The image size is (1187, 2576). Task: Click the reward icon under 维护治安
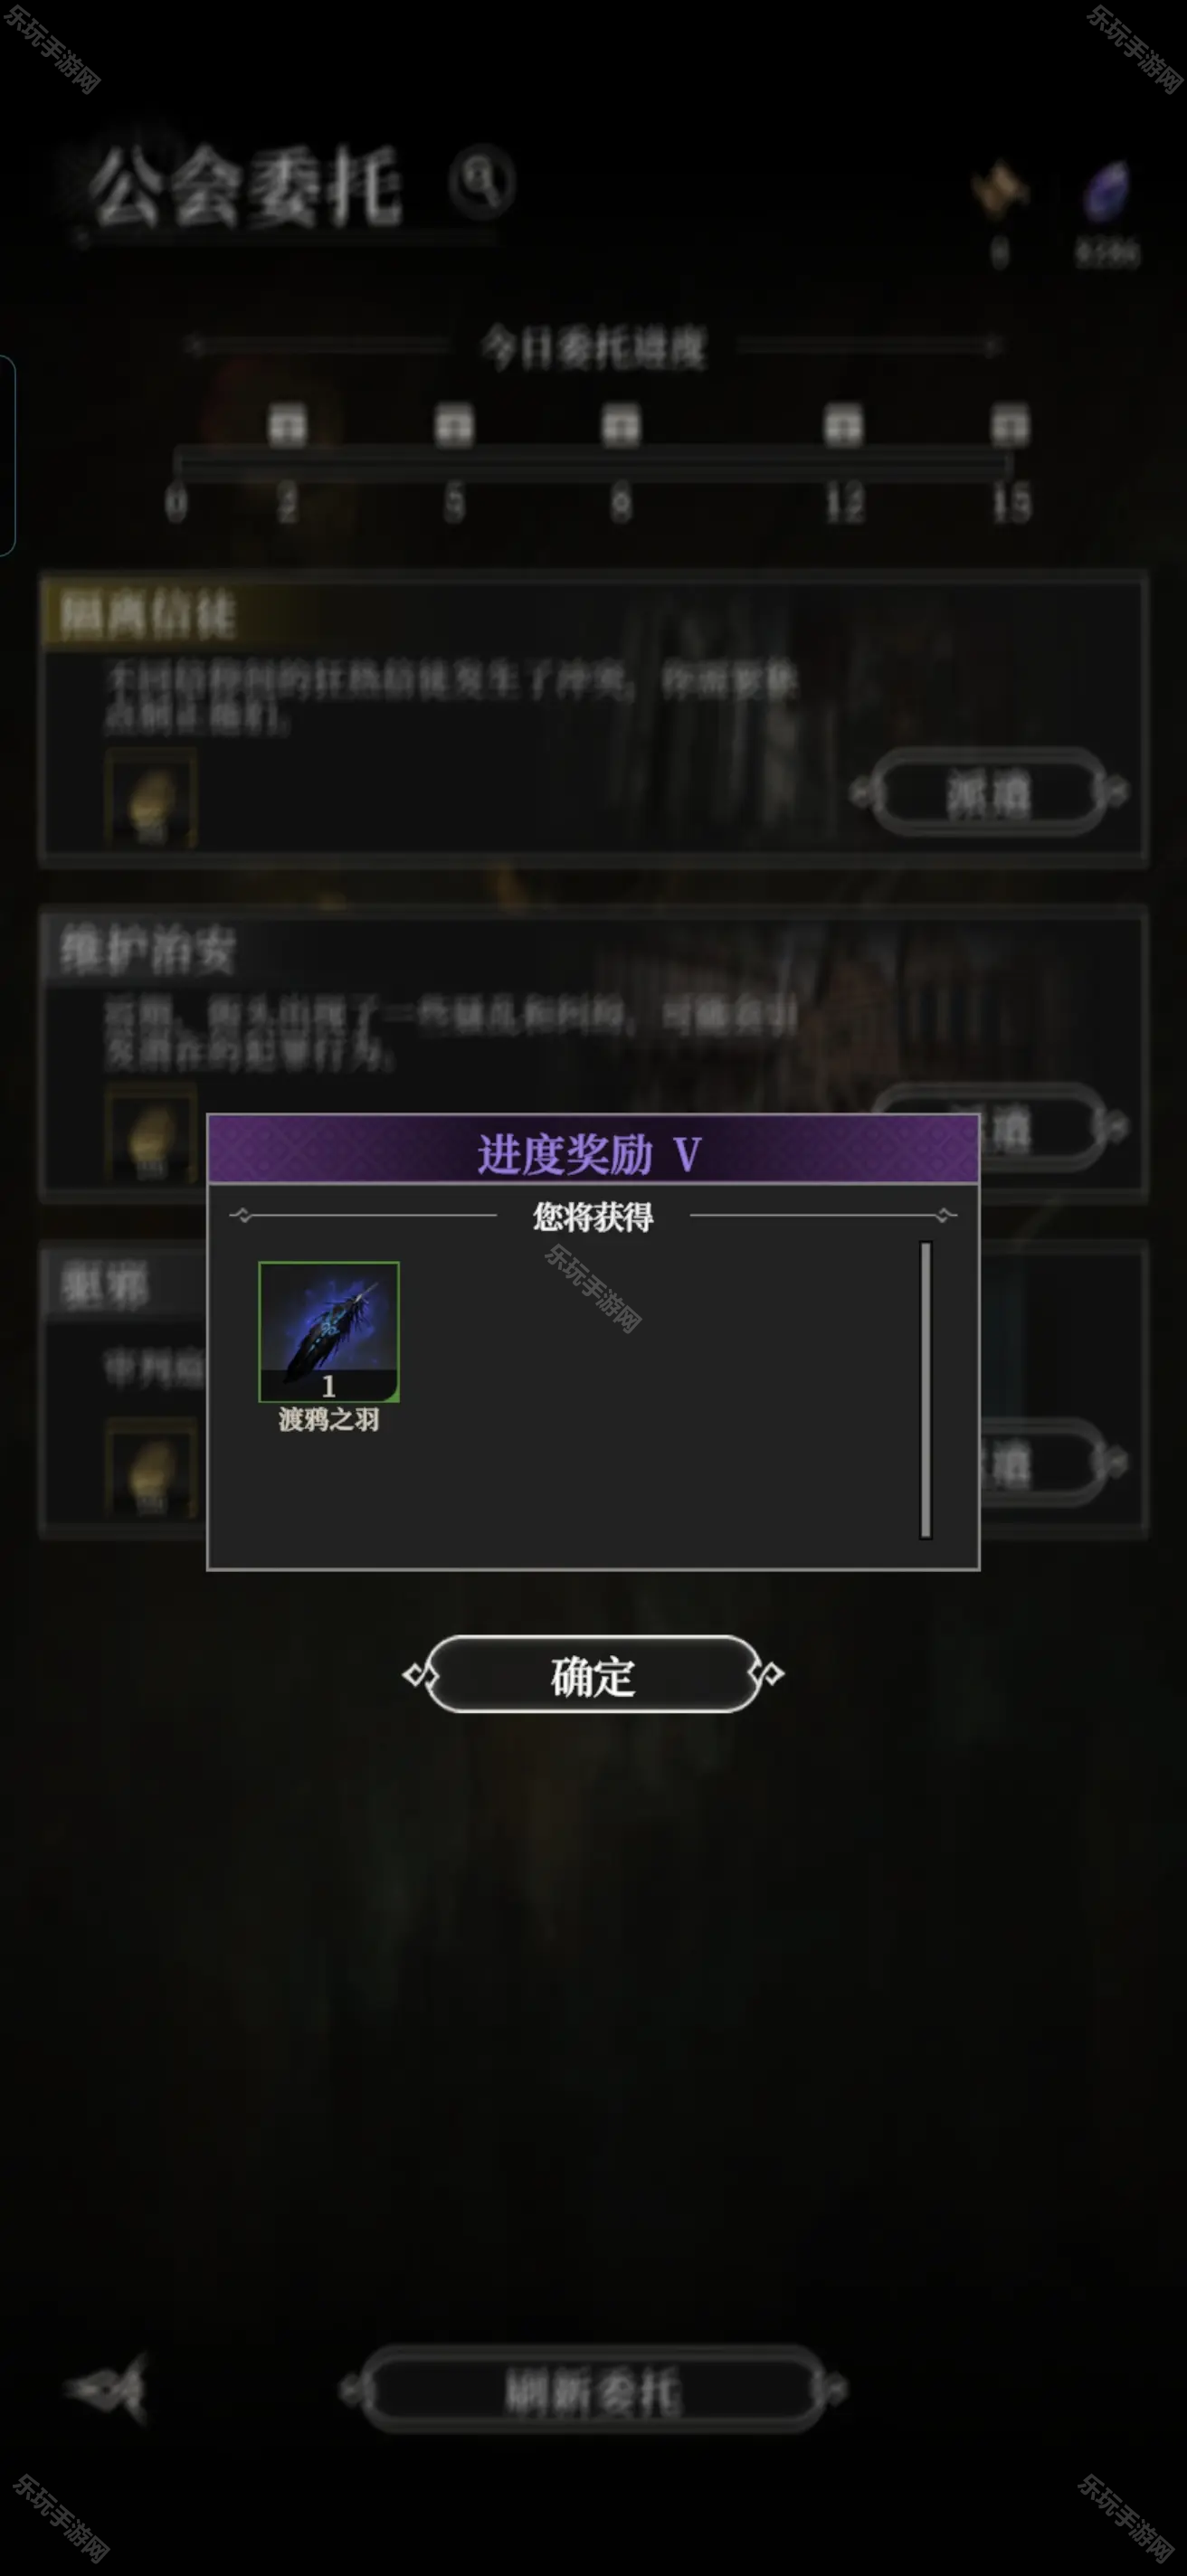(152, 1134)
